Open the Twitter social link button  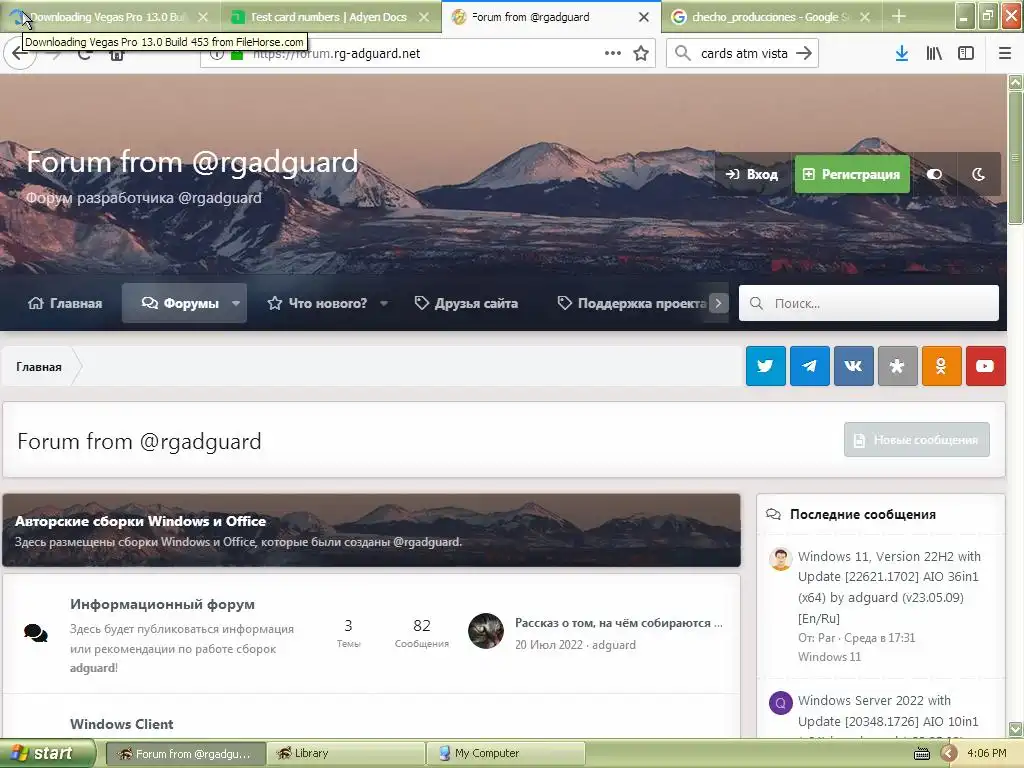pos(765,366)
